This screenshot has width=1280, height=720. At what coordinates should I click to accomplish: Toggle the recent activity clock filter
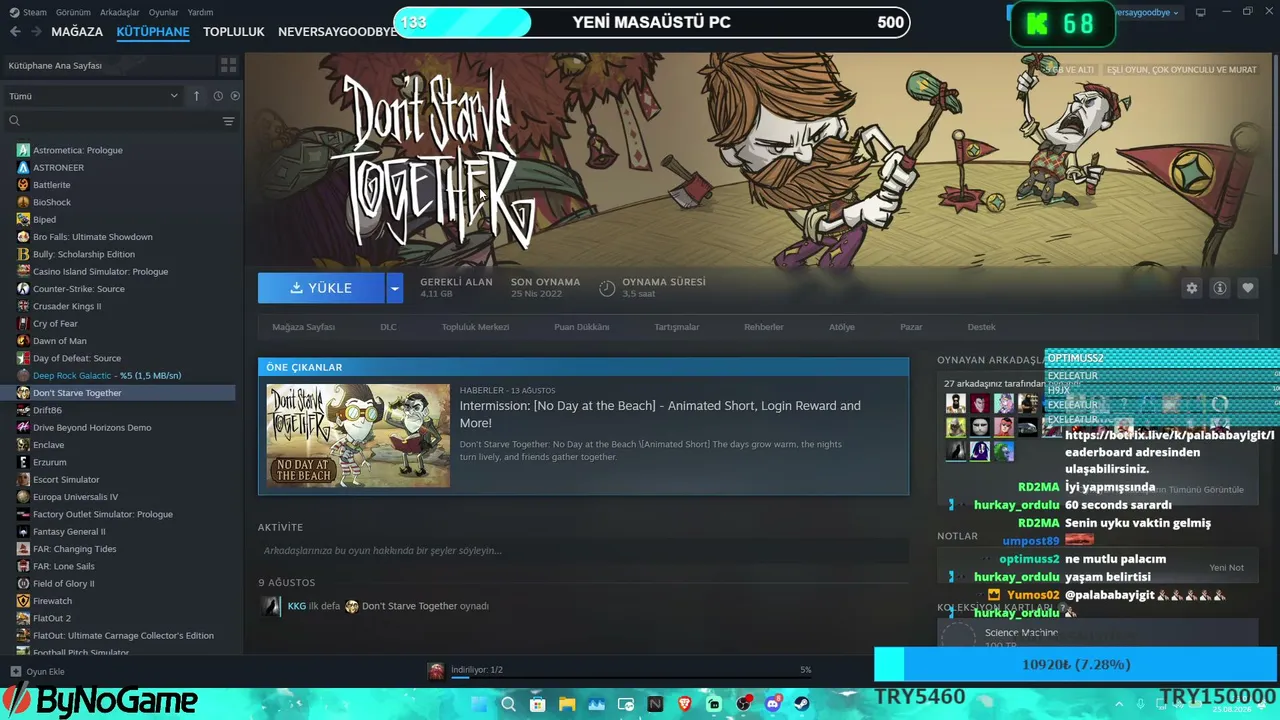pyautogui.click(x=218, y=96)
